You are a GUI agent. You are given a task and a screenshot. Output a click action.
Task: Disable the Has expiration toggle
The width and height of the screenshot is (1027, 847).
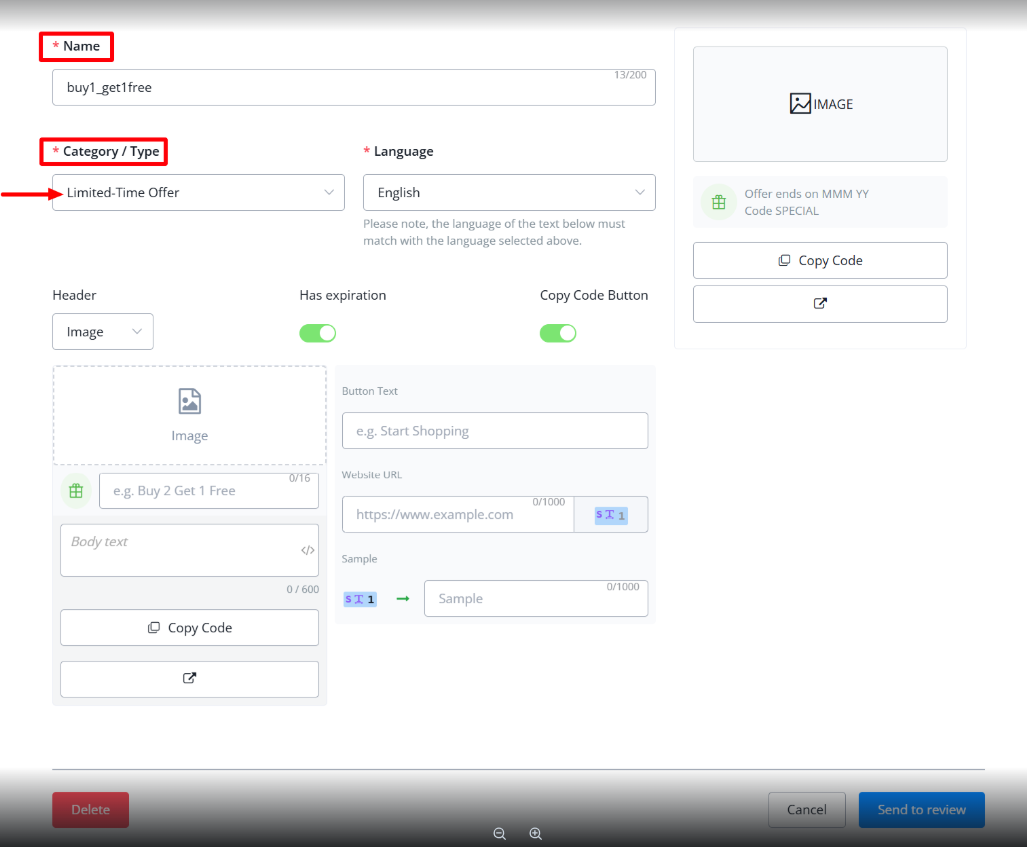coord(317,333)
